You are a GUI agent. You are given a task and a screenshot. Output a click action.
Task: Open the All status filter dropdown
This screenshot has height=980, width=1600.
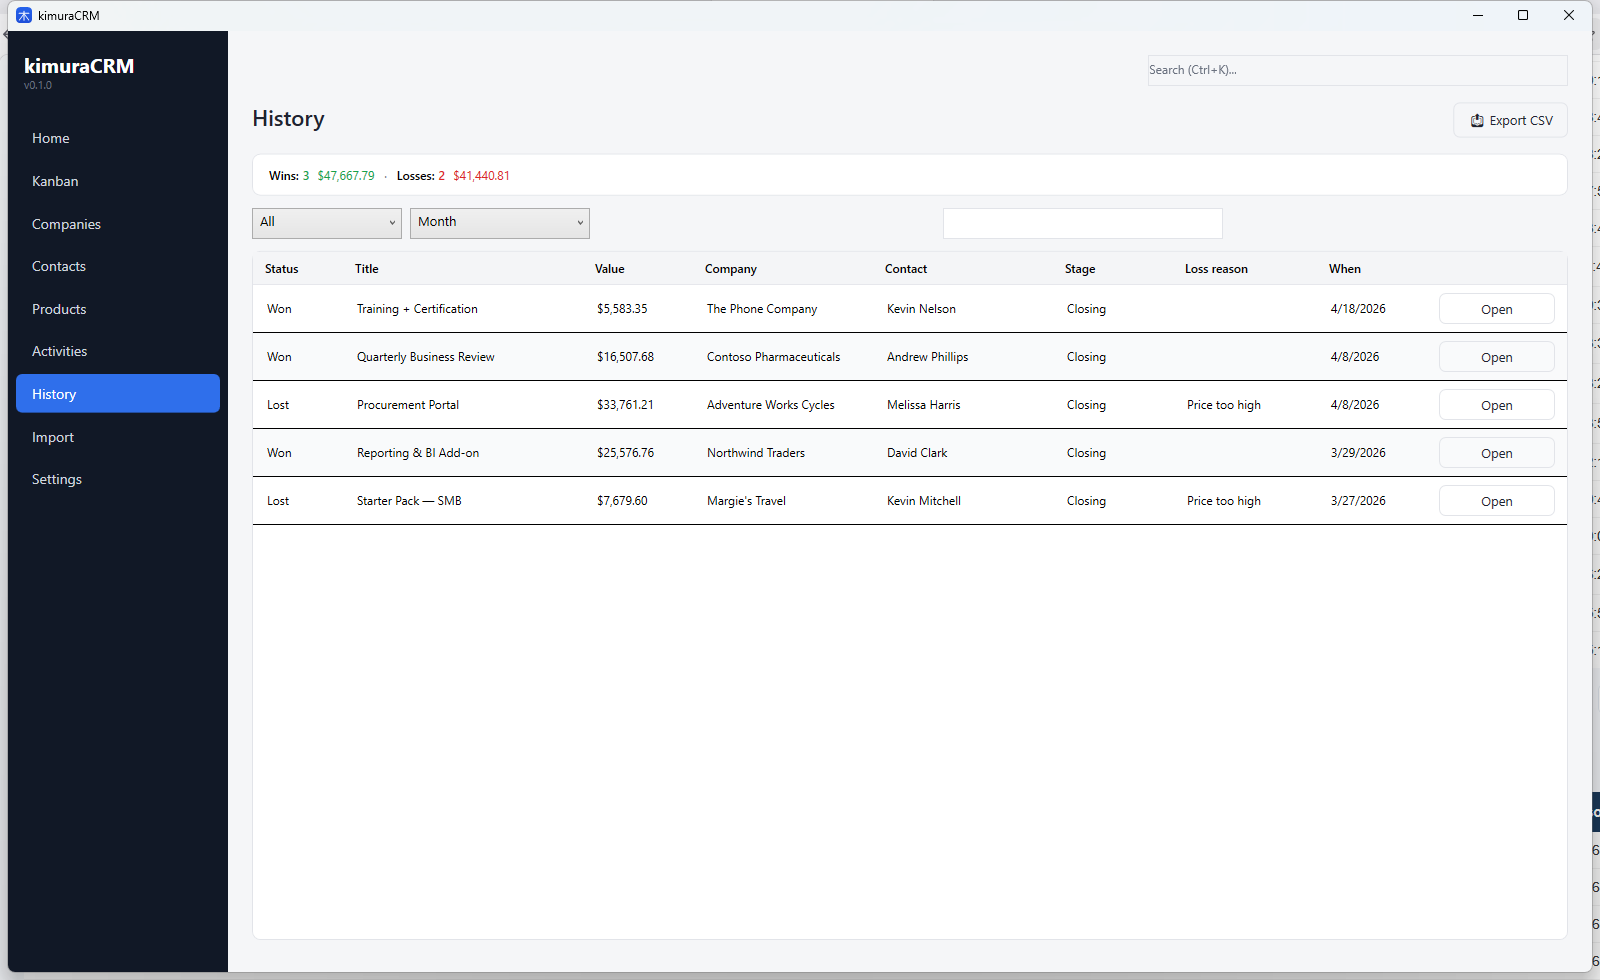tap(326, 223)
